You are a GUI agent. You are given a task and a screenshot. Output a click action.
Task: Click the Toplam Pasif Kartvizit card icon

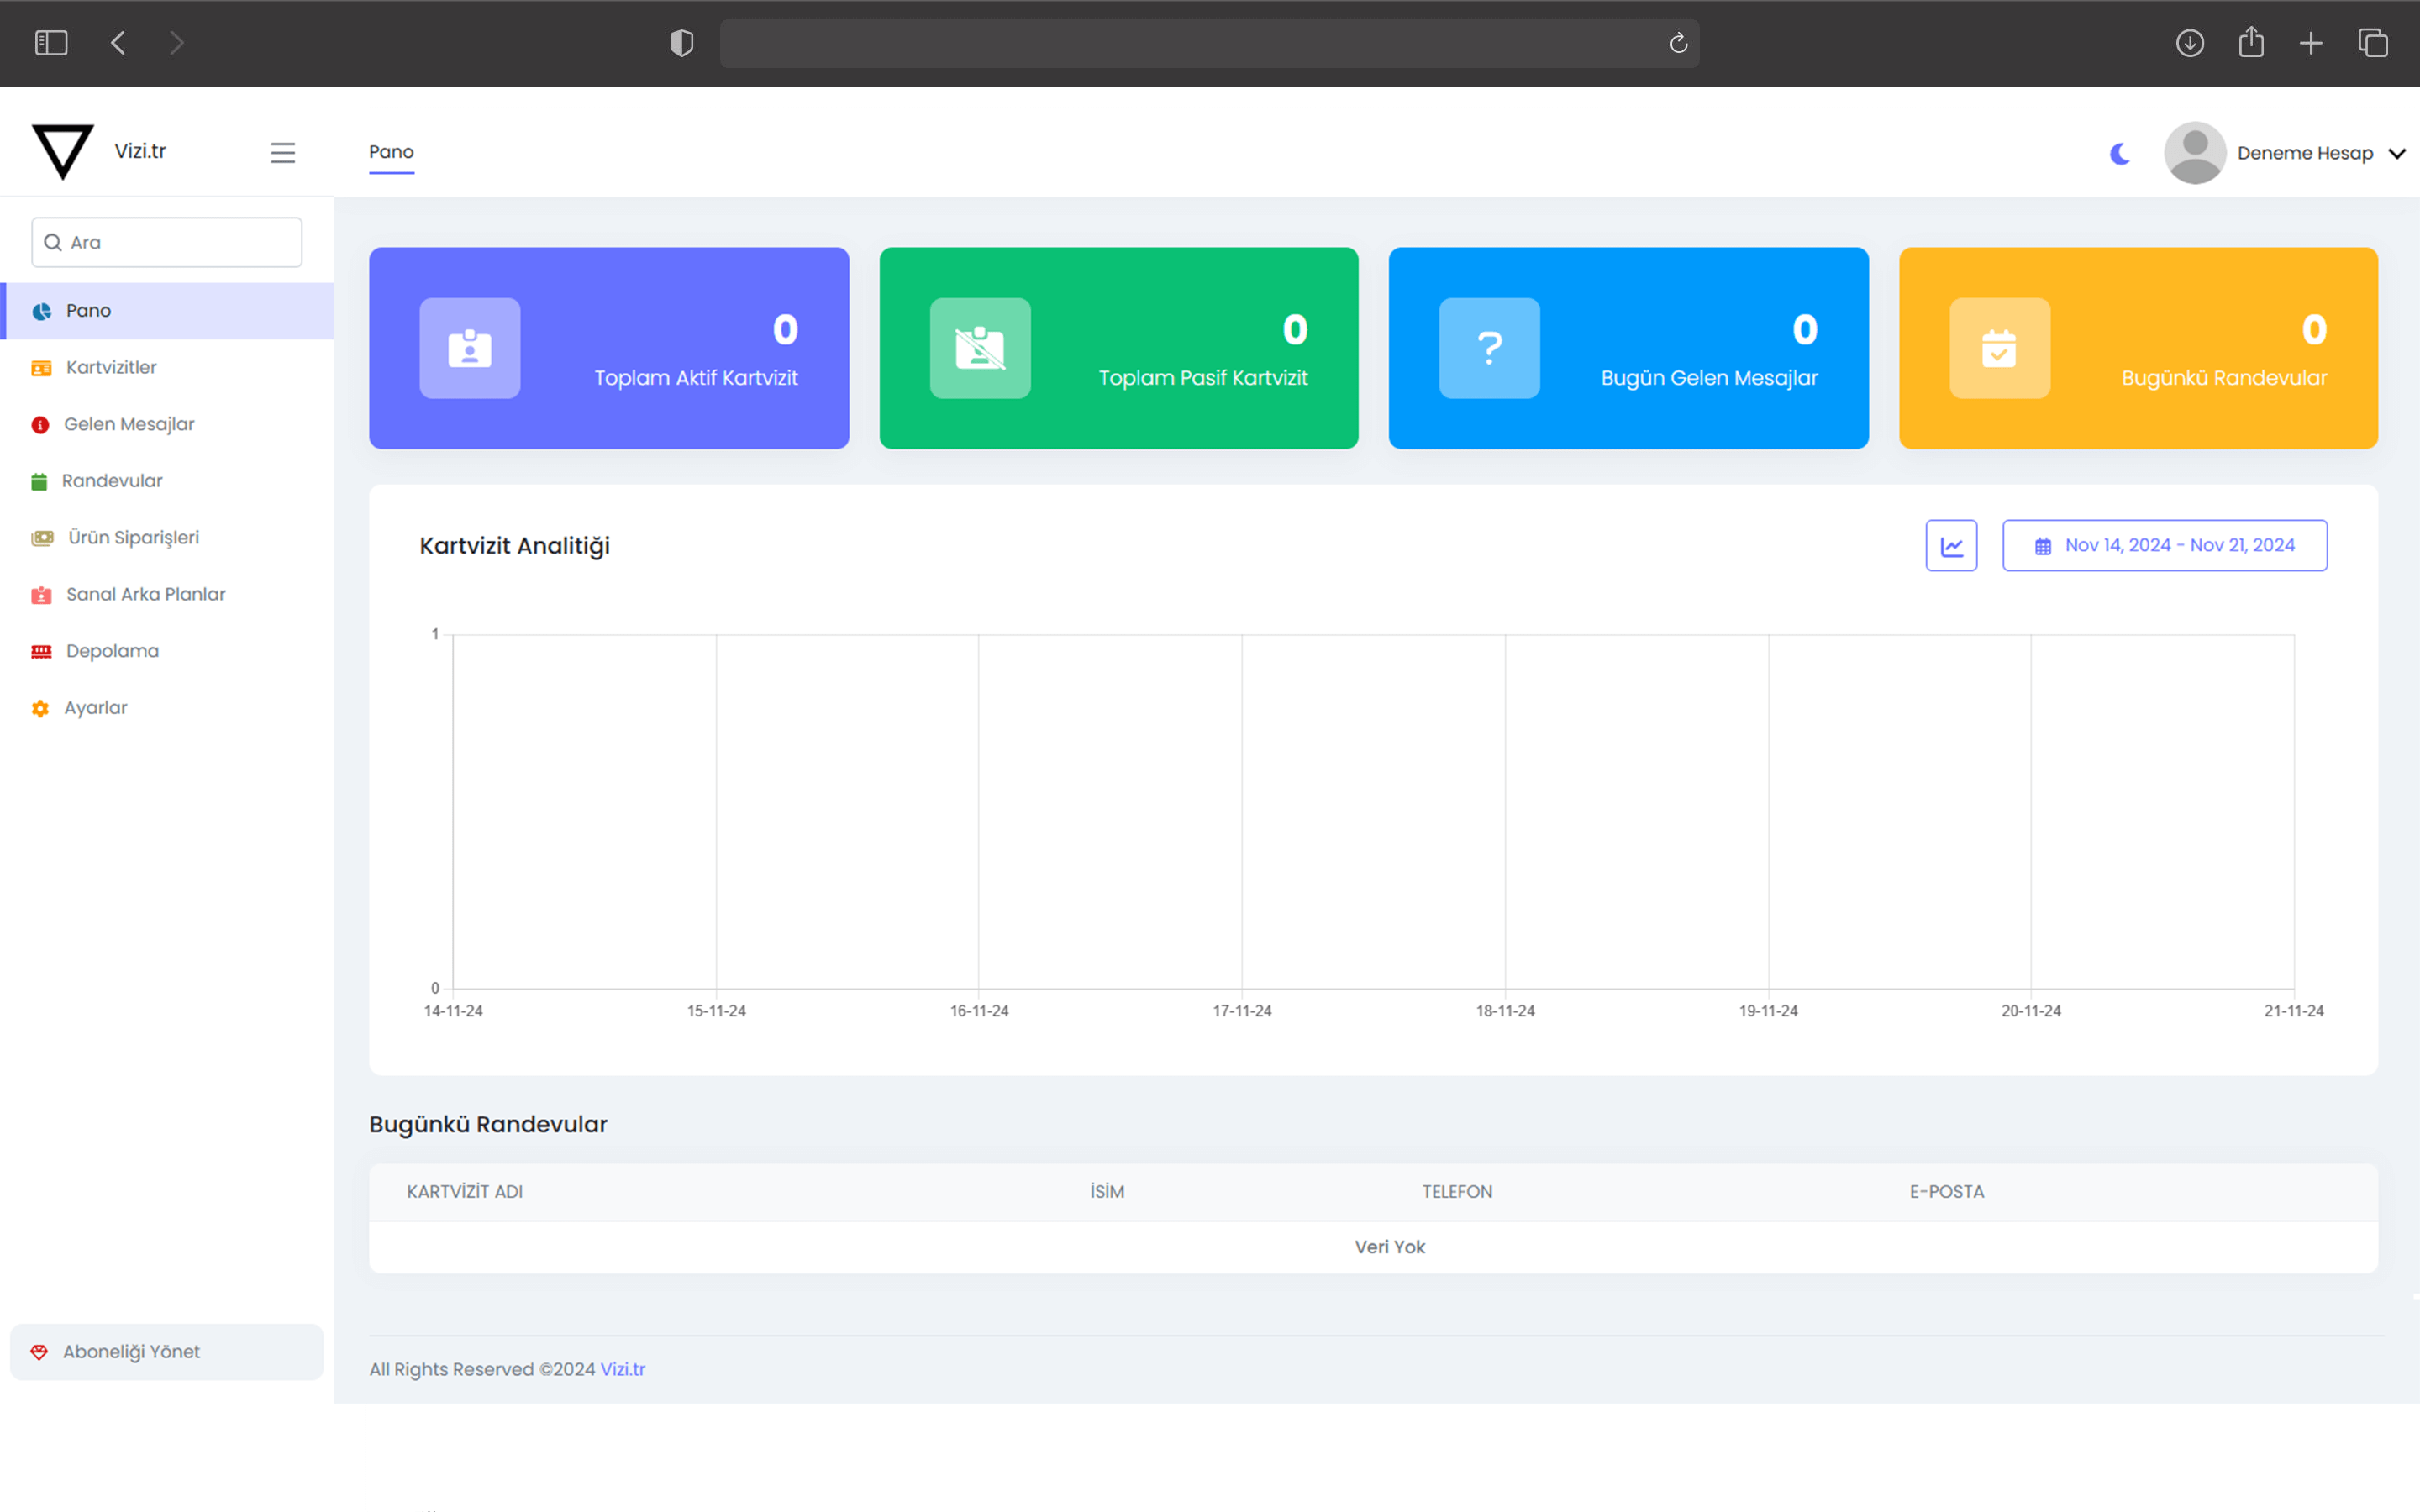click(980, 348)
